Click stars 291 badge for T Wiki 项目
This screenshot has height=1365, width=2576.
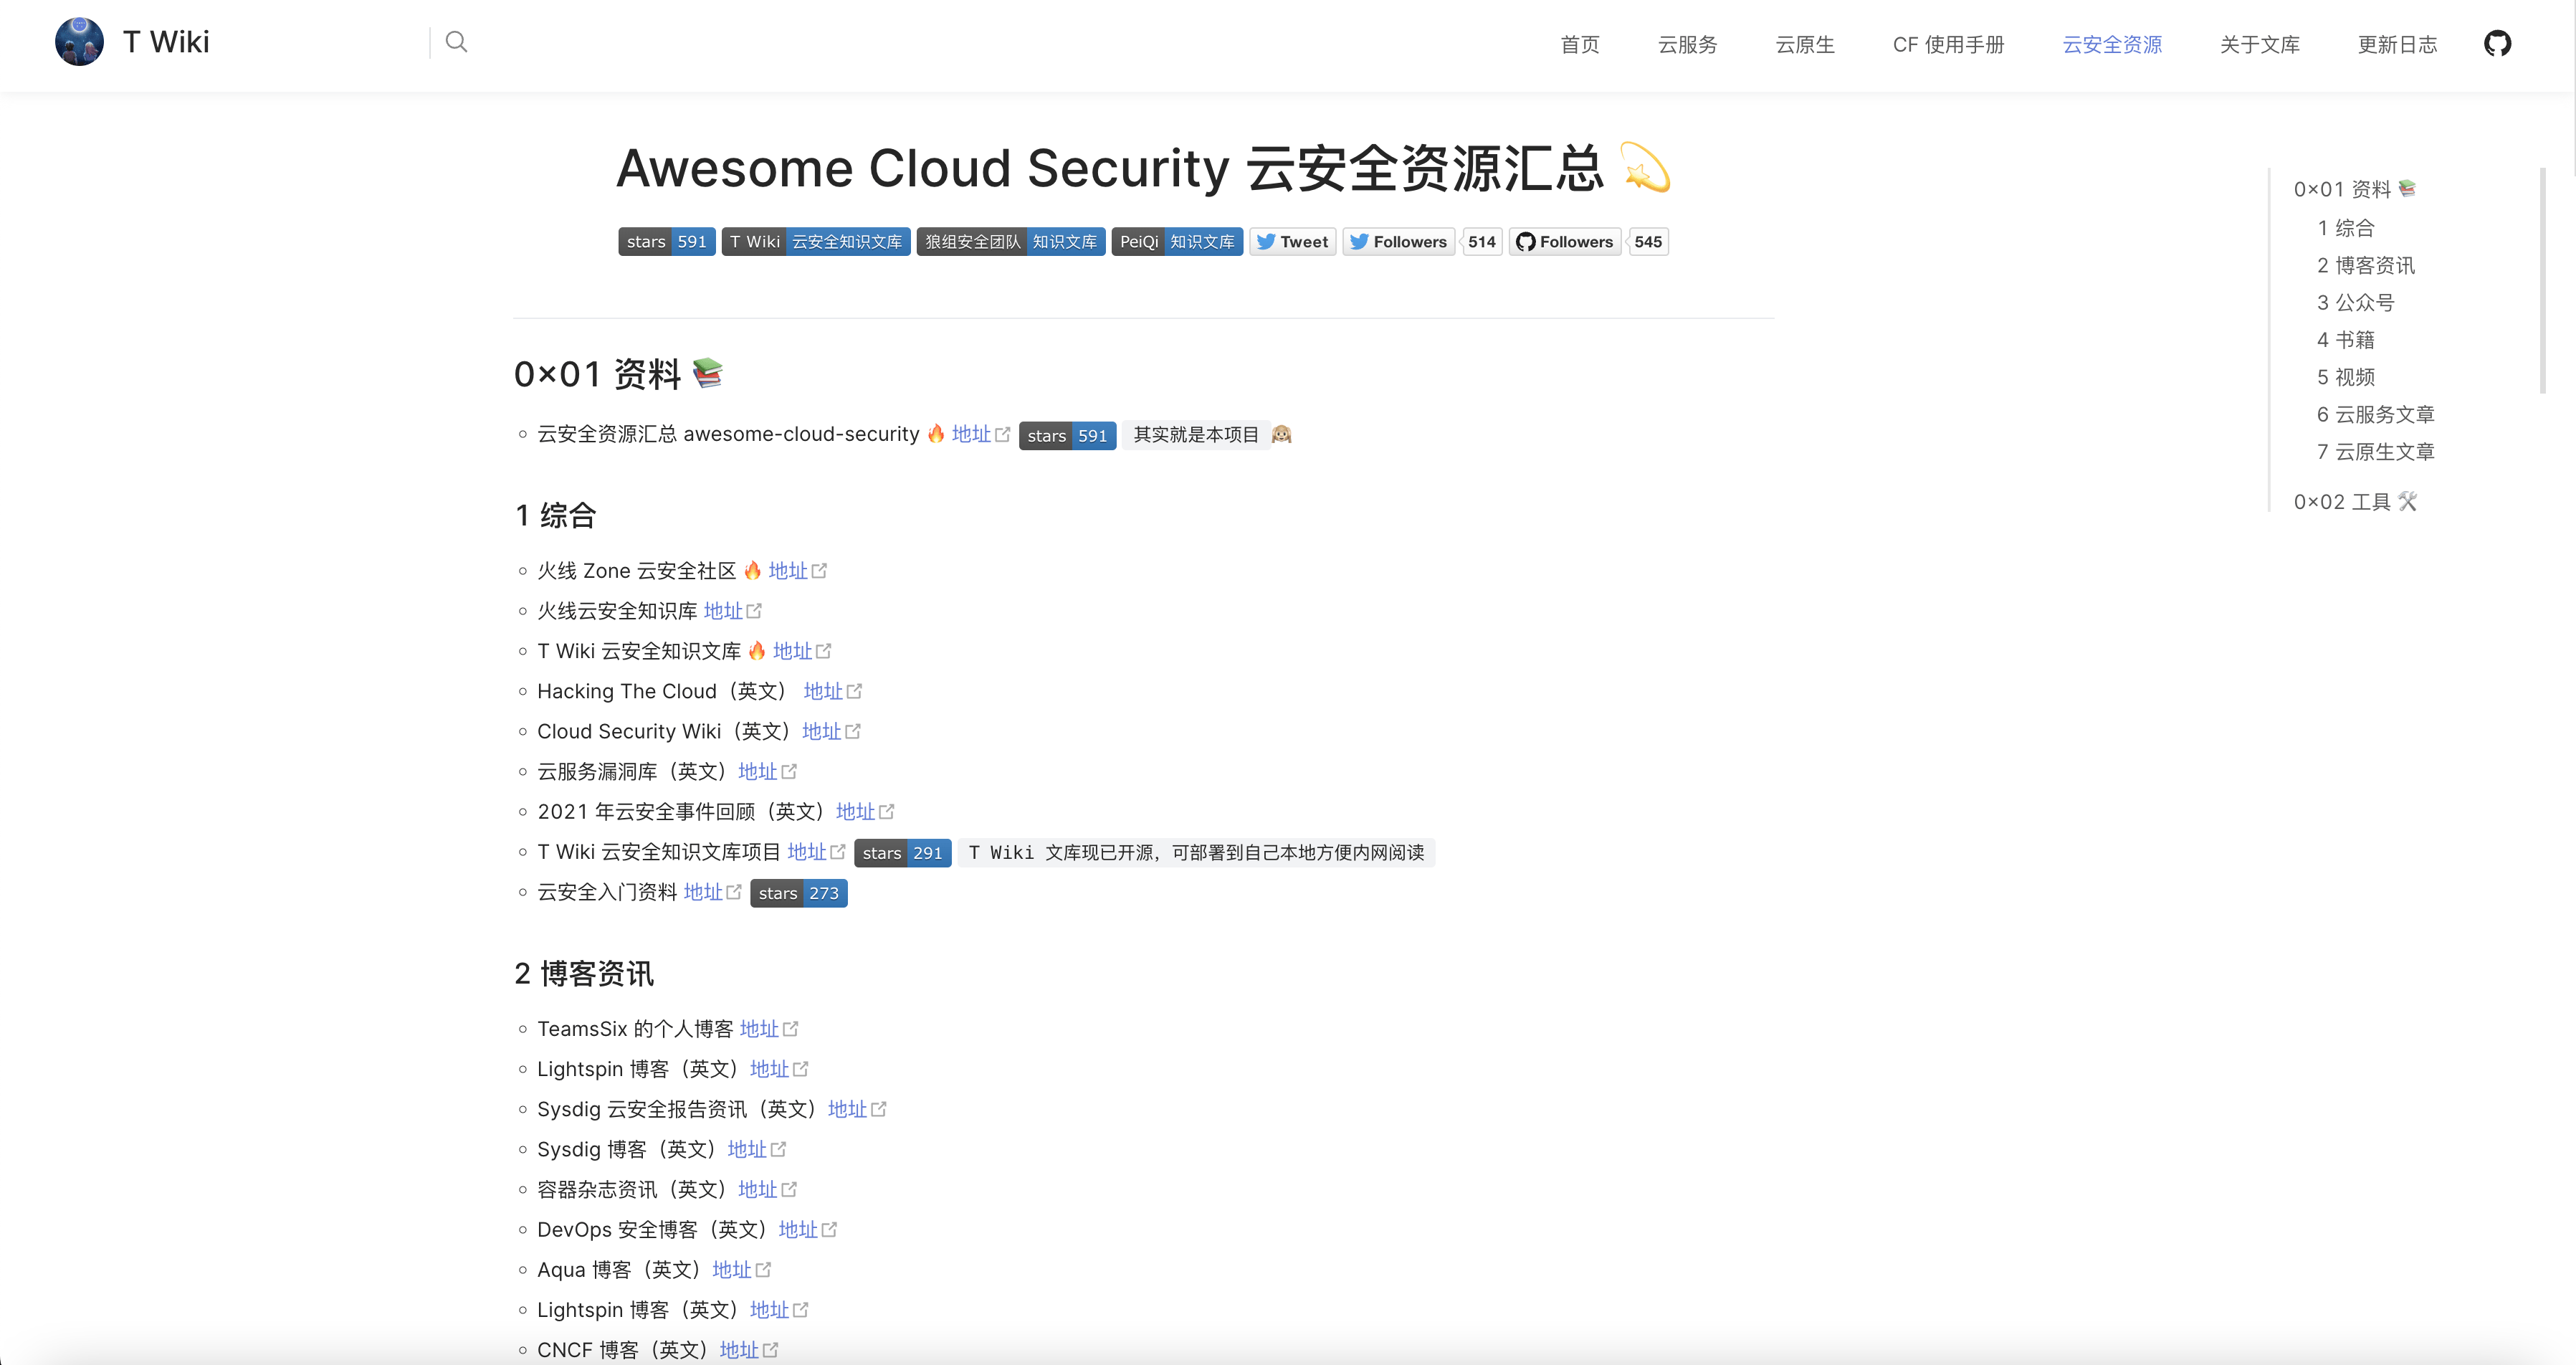[902, 853]
